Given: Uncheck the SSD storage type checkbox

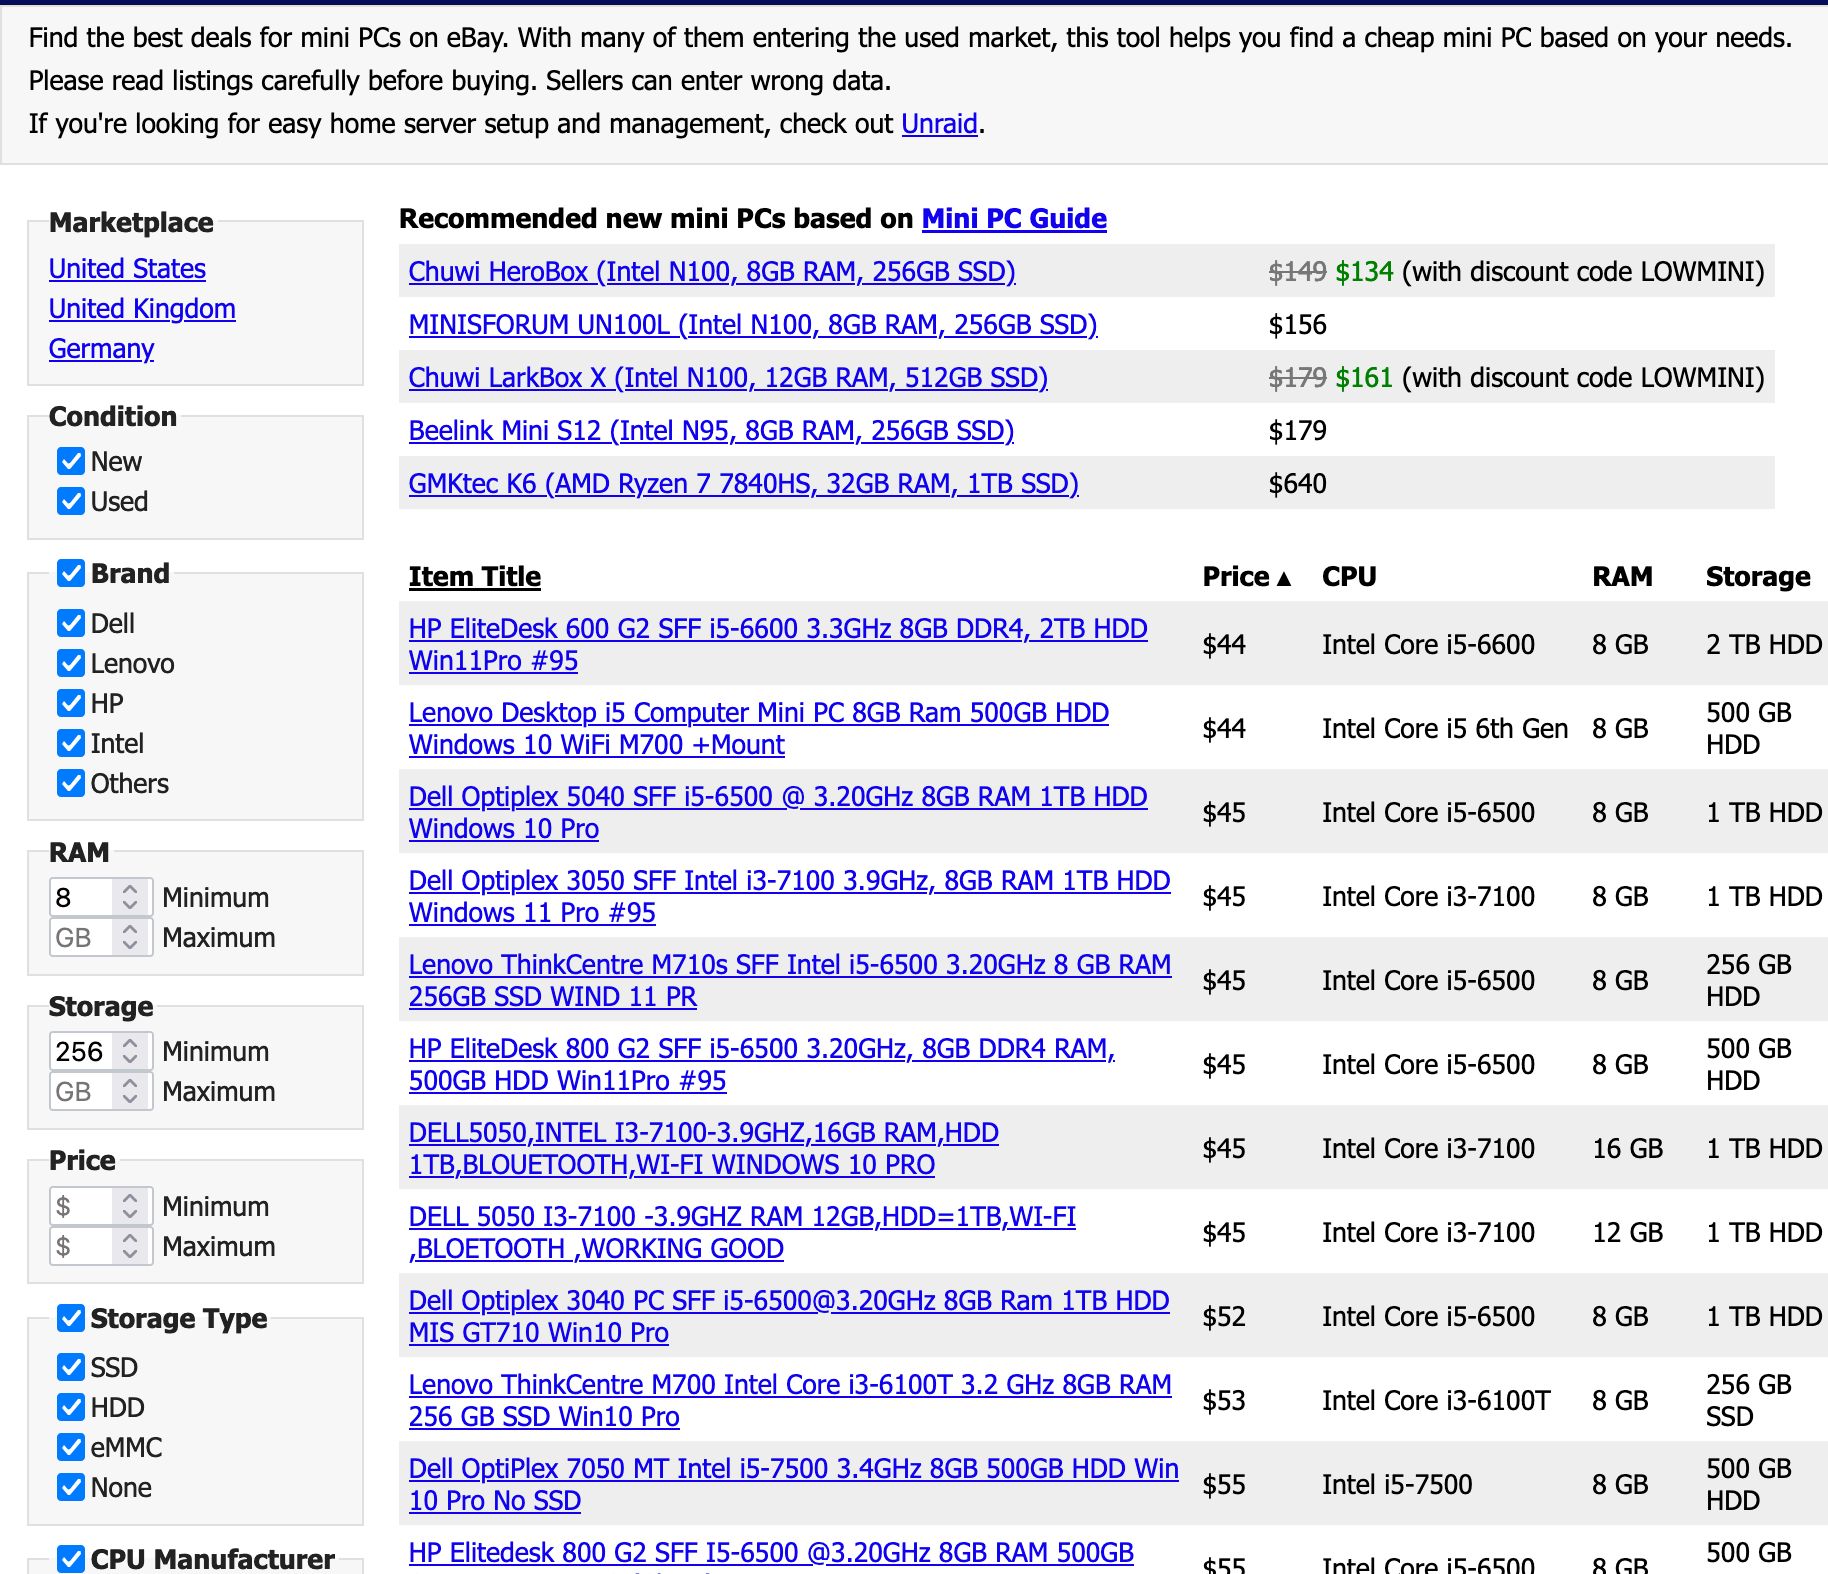Looking at the screenshot, I should pos(71,1367).
